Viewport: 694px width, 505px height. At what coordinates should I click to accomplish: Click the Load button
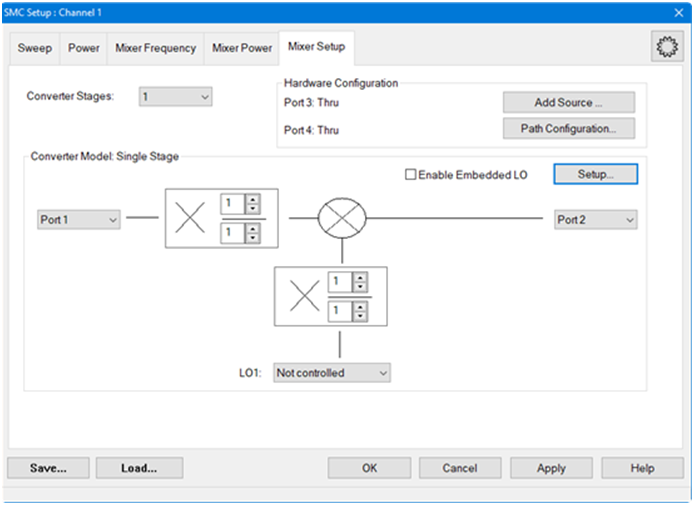[139, 468]
